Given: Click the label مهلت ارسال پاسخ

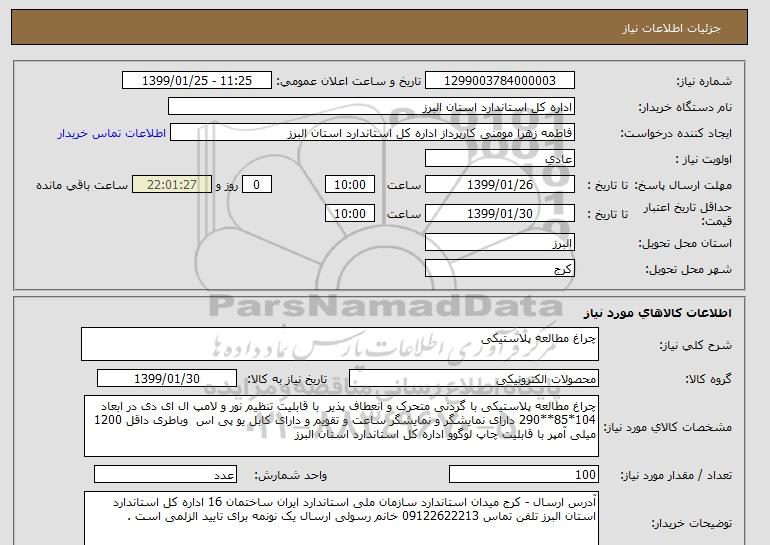Looking at the screenshot, I should click(x=684, y=185).
